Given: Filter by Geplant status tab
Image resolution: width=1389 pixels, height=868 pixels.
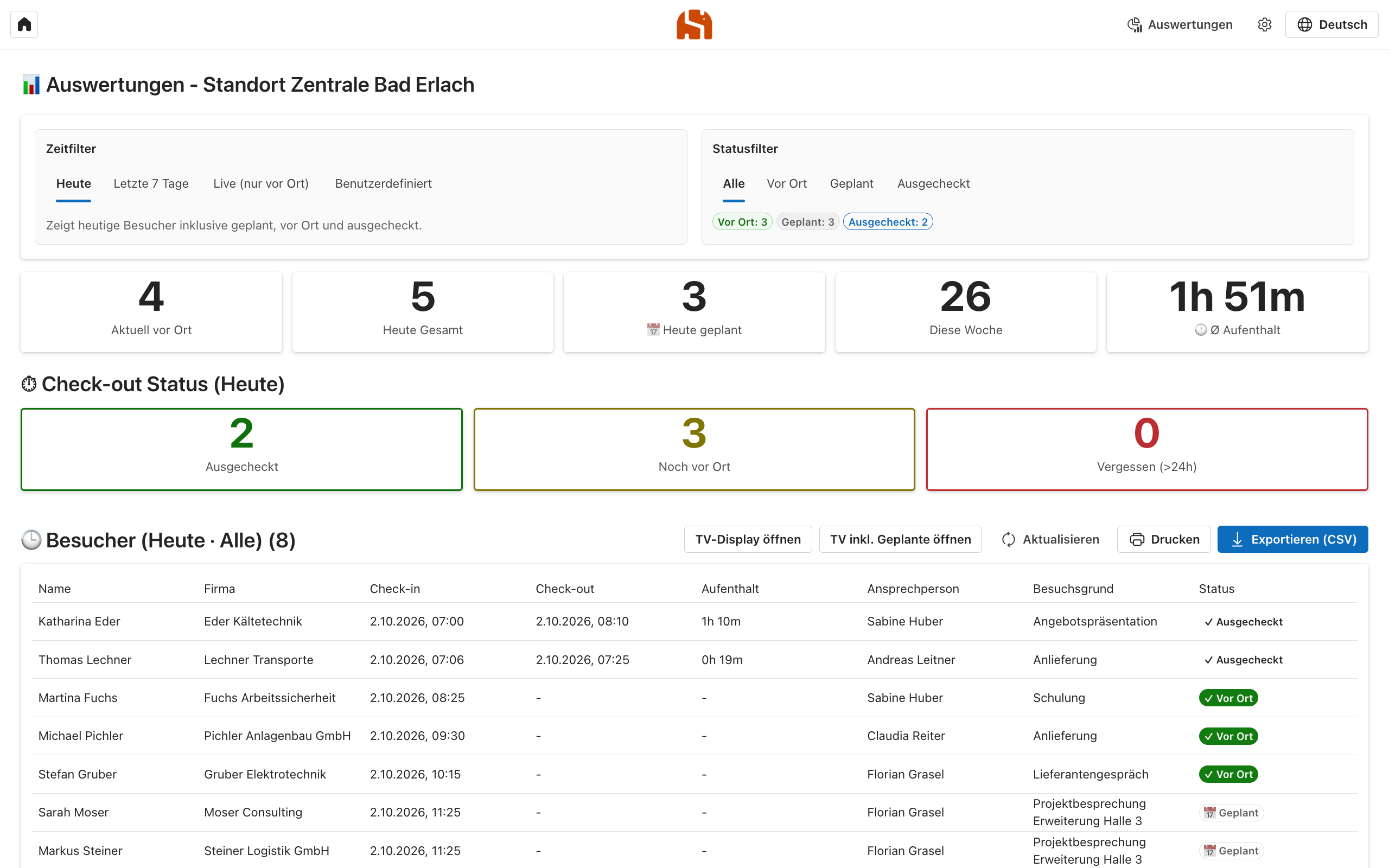Looking at the screenshot, I should pos(852,184).
